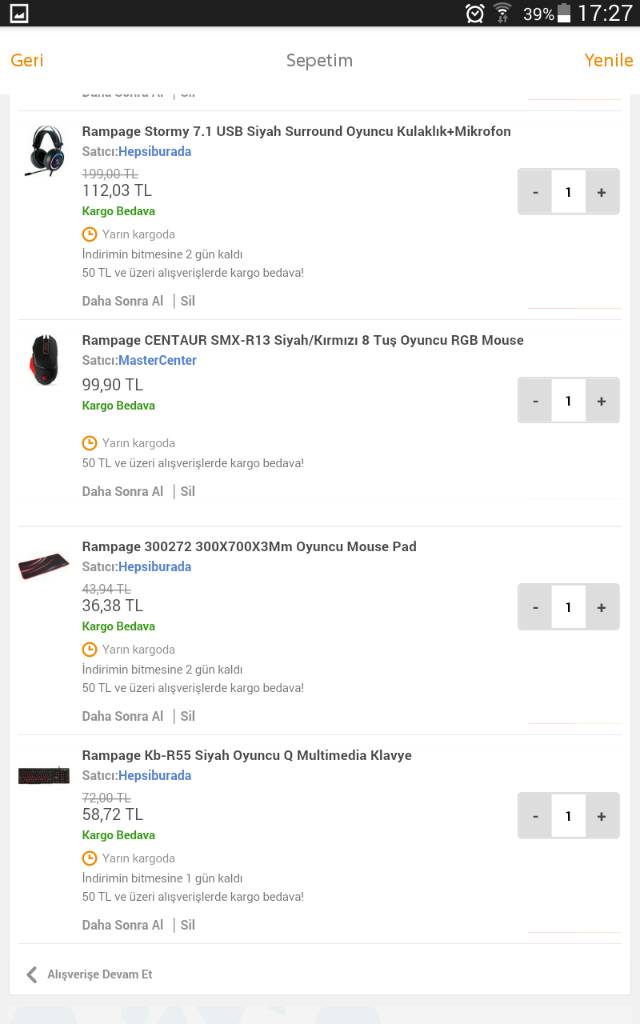Click Yenile to refresh the cart
The width and height of the screenshot is (640, 1024).
tap(608, 60)
